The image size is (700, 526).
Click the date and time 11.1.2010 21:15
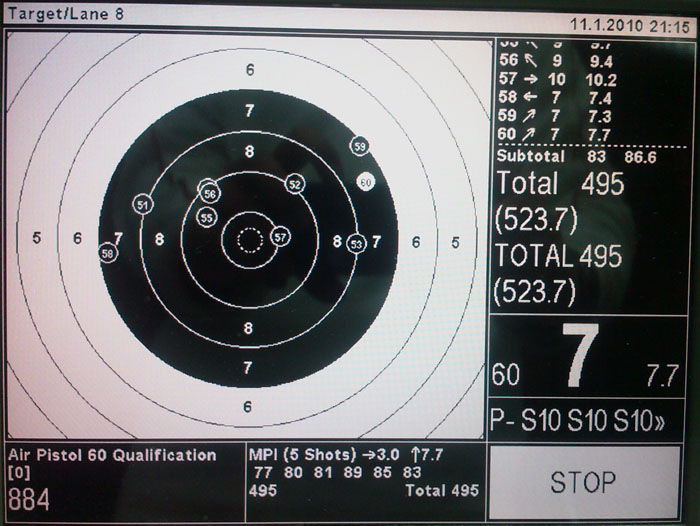point(630,25)
